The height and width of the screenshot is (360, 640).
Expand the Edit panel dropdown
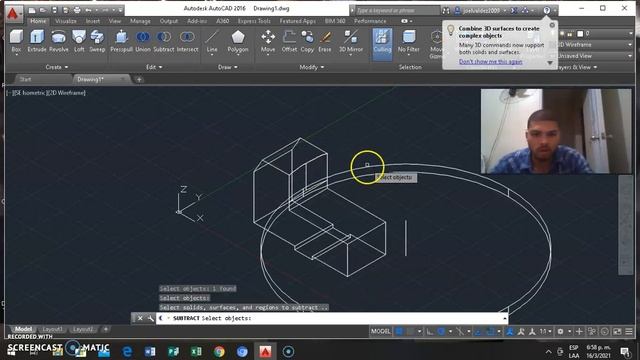154,67
